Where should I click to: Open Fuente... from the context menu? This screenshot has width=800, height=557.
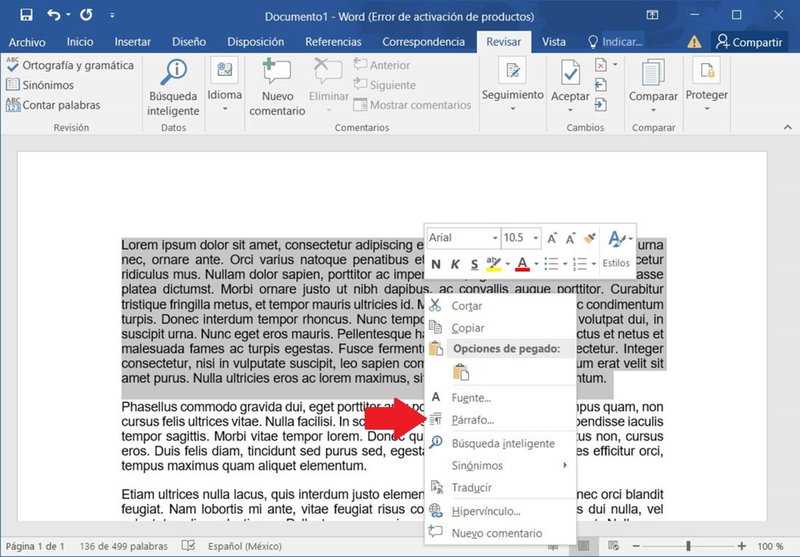(x=501, y=397)
